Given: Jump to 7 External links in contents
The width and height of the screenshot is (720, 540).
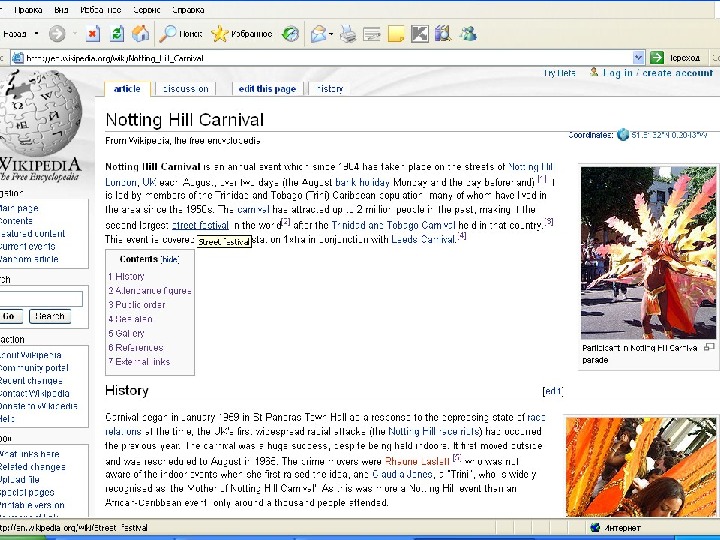Looking at the screenshot, I should [x=139, y=362].
